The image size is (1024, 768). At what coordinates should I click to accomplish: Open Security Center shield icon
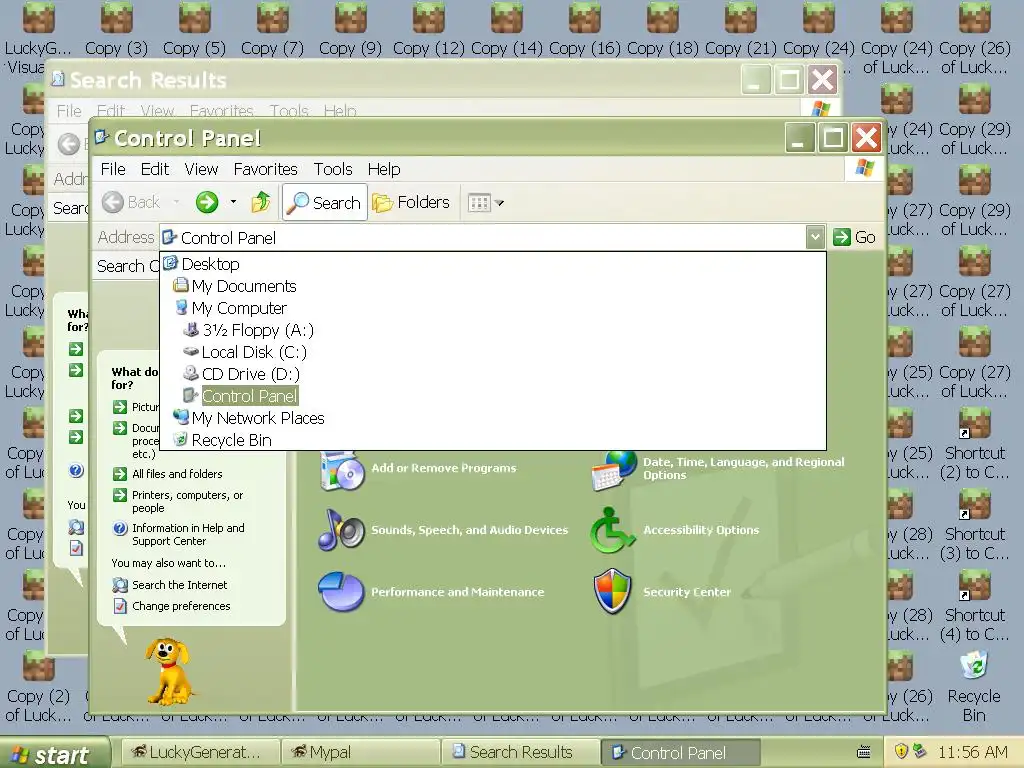pos(612,592)
